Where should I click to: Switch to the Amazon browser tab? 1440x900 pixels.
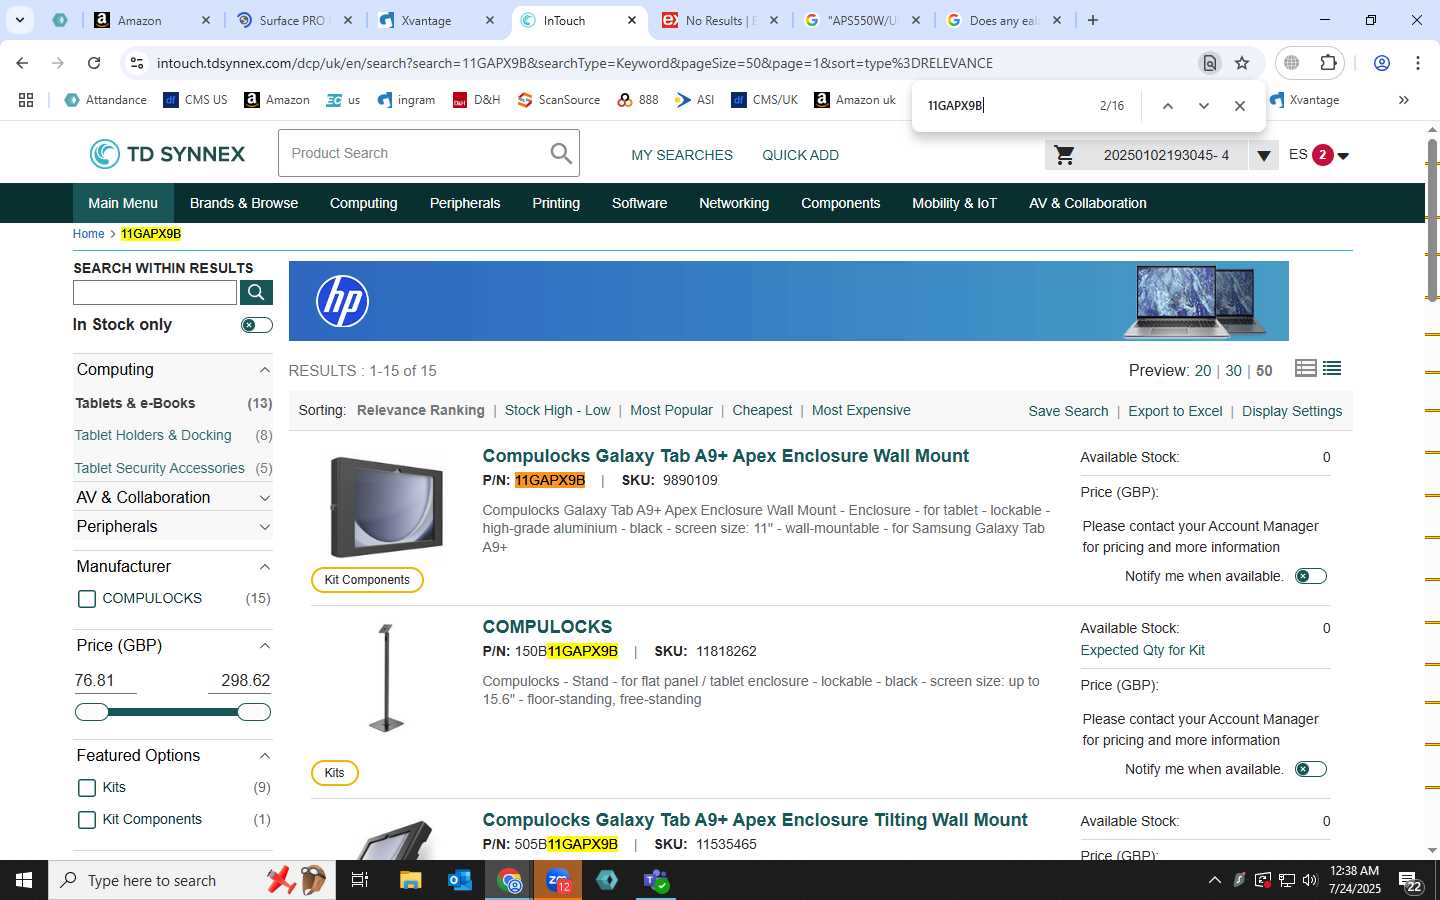point(152,20)
